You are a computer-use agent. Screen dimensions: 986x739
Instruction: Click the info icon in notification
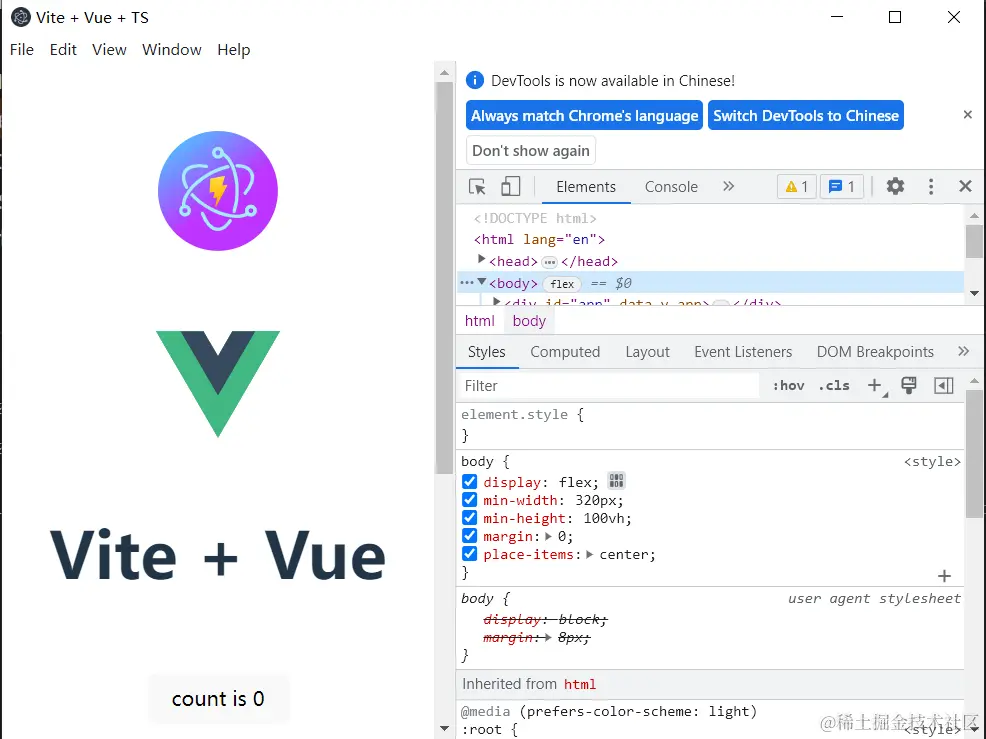click(475, 81)
